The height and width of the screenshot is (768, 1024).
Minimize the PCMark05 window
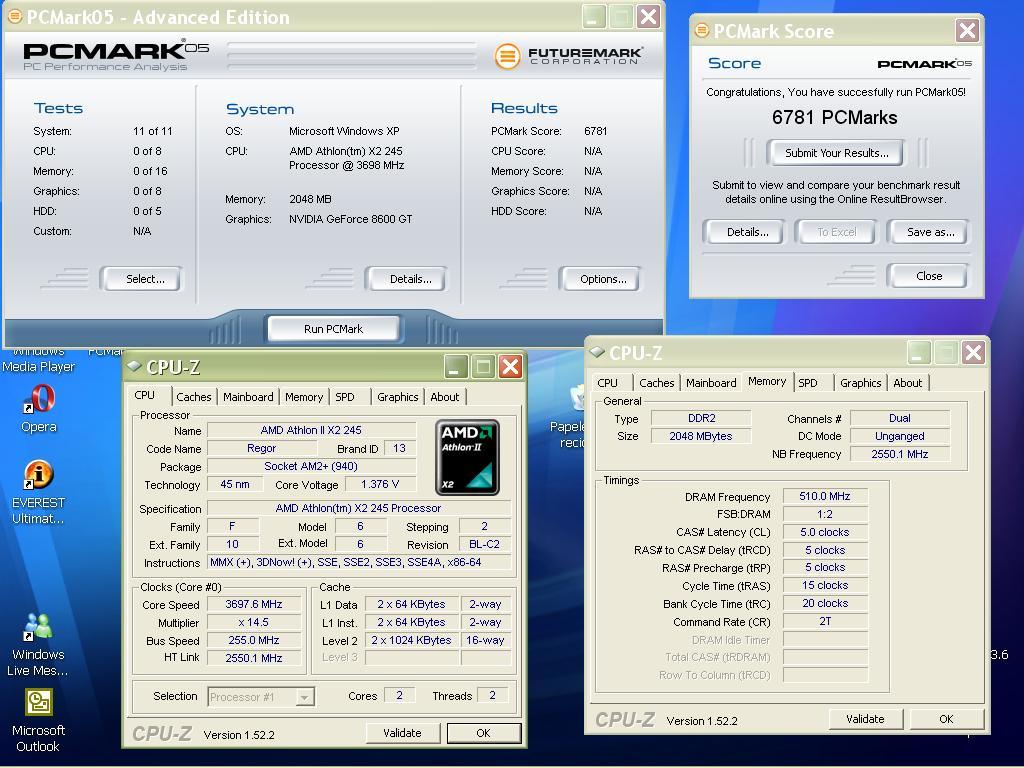pyautogui.click(x=593, y=16)
